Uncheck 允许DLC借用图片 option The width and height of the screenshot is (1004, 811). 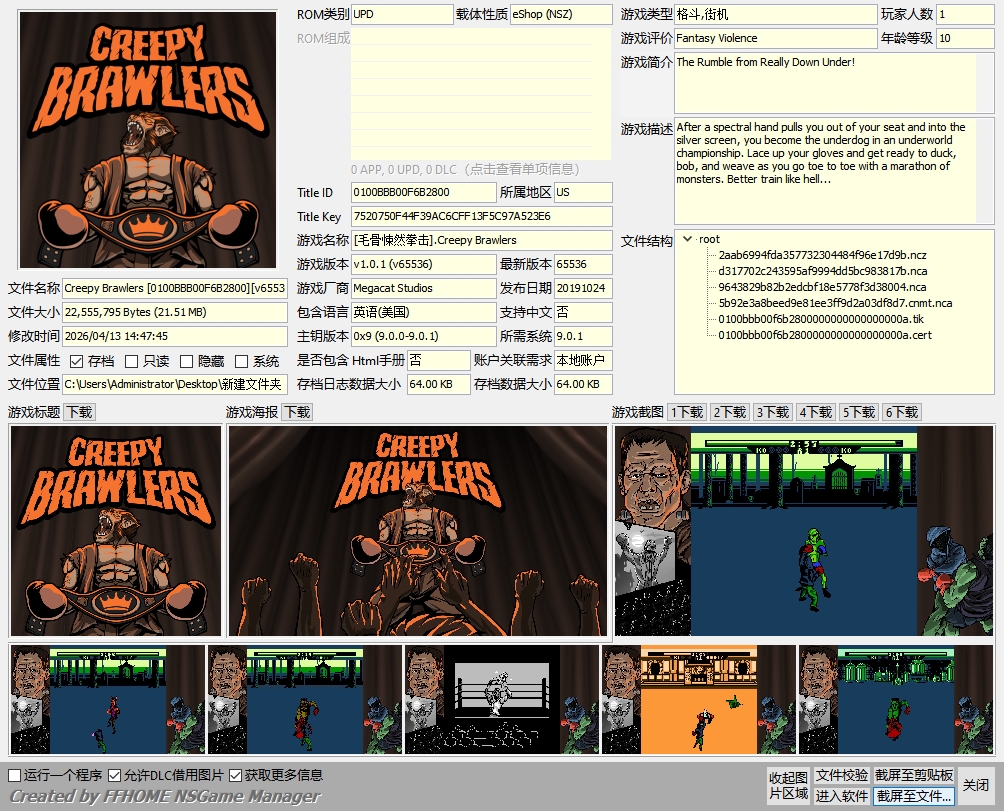coord(115,775)
